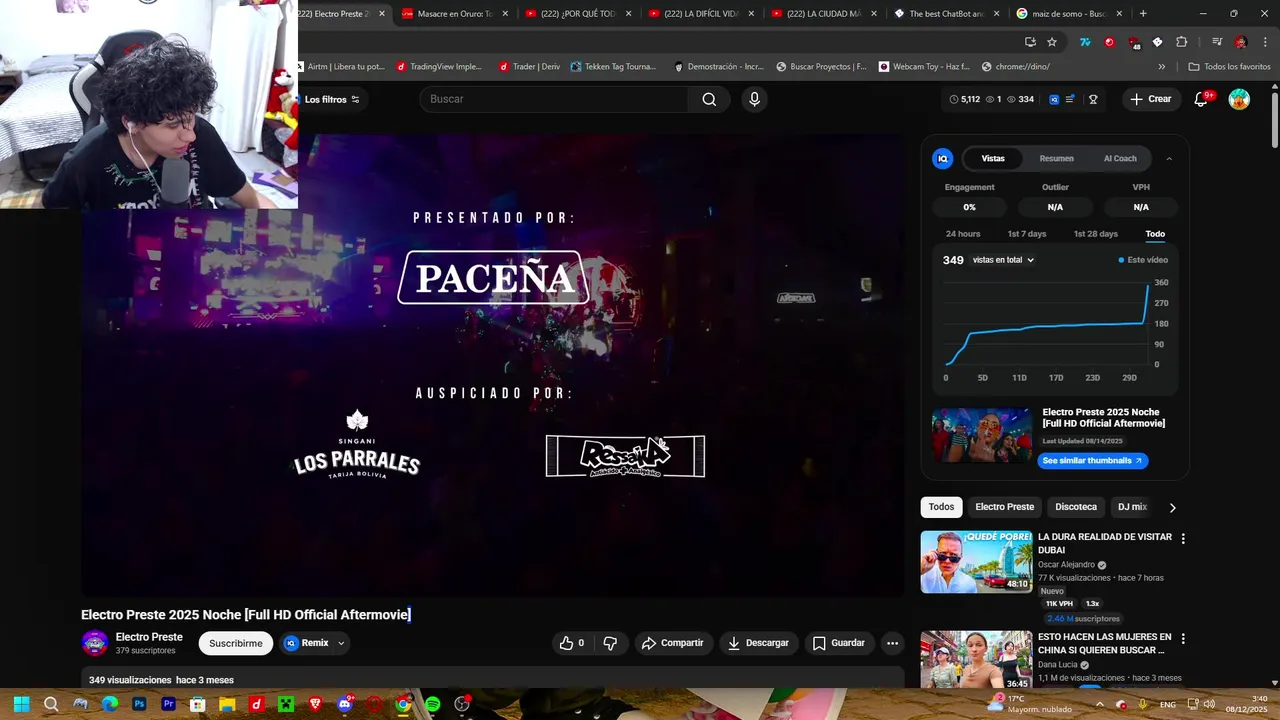Click the Suscribirme button
Screen dimensions: 1280x720
[236, 643]
